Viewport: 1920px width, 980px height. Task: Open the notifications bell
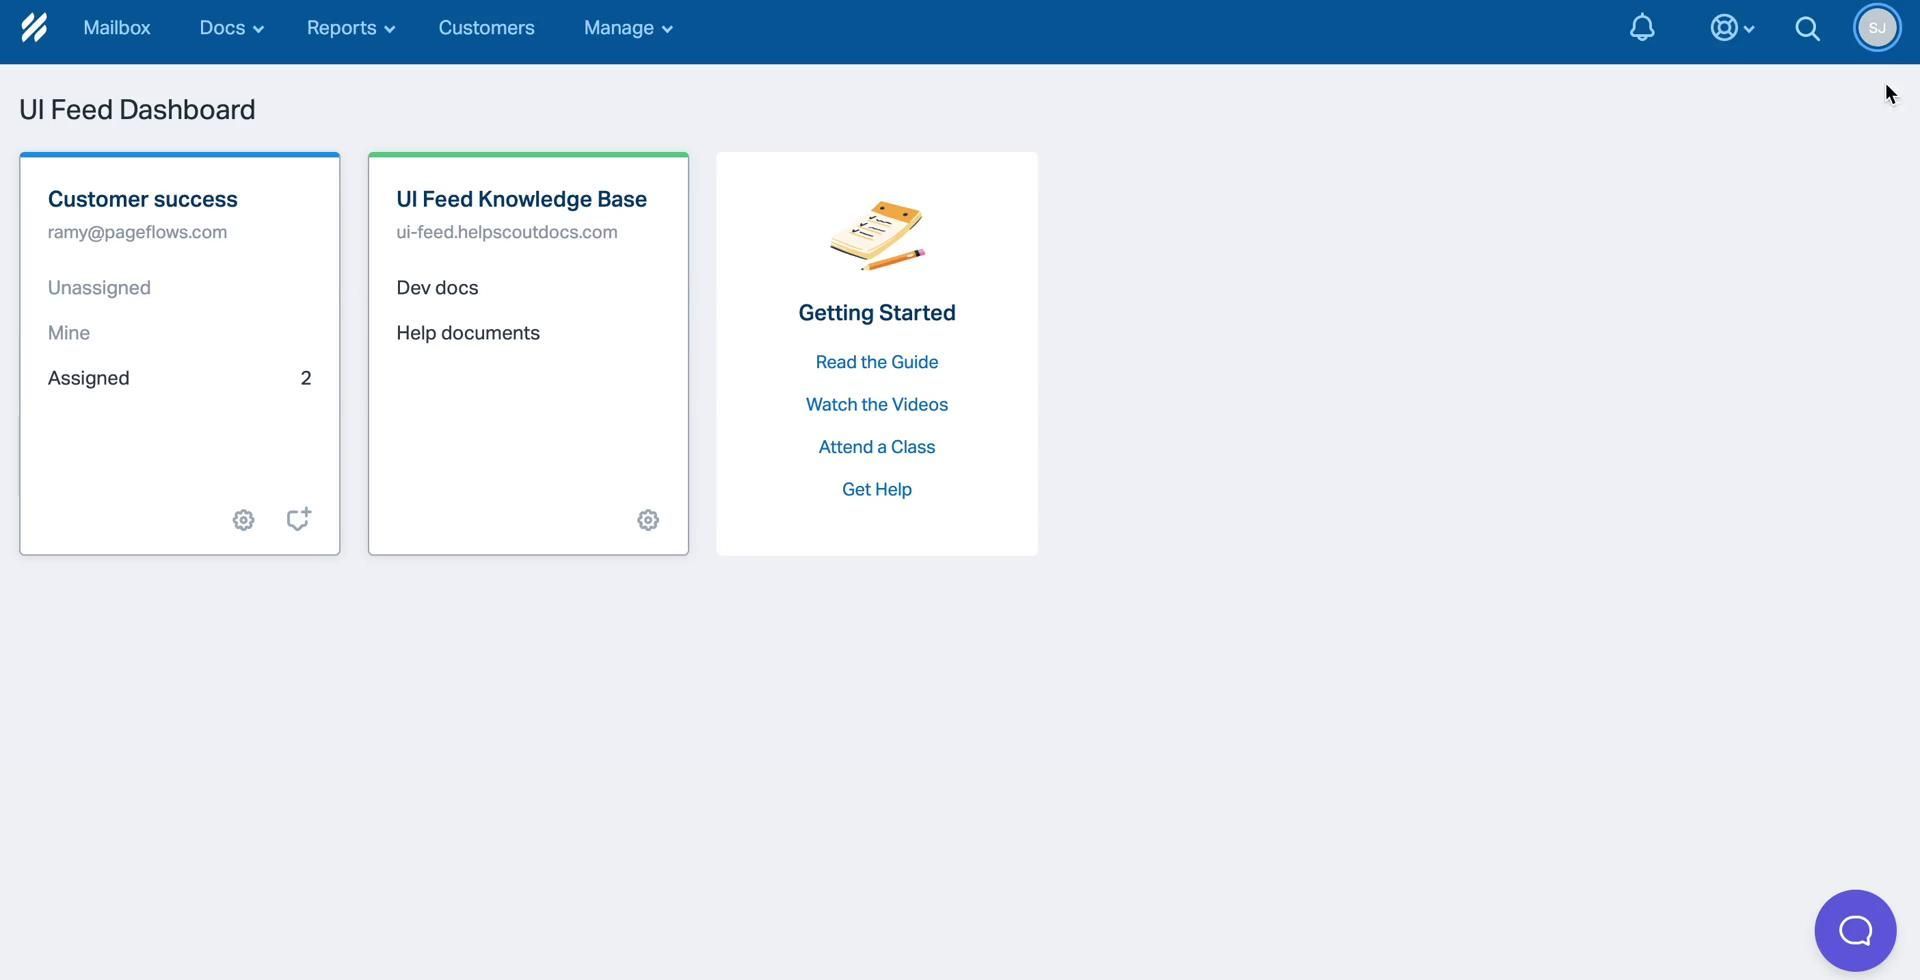[1642, 28]
